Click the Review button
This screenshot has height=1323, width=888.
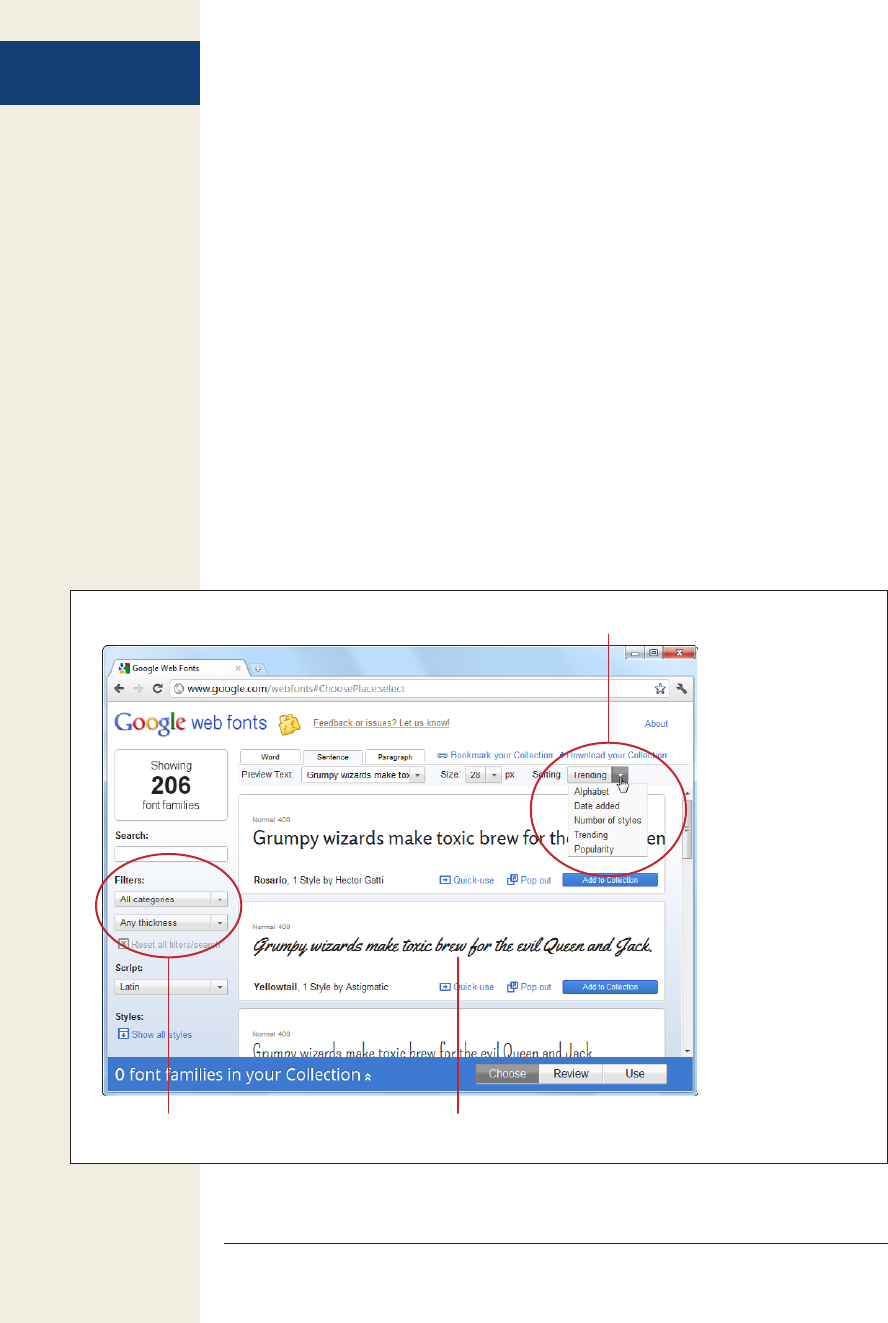coord(571,1074)
